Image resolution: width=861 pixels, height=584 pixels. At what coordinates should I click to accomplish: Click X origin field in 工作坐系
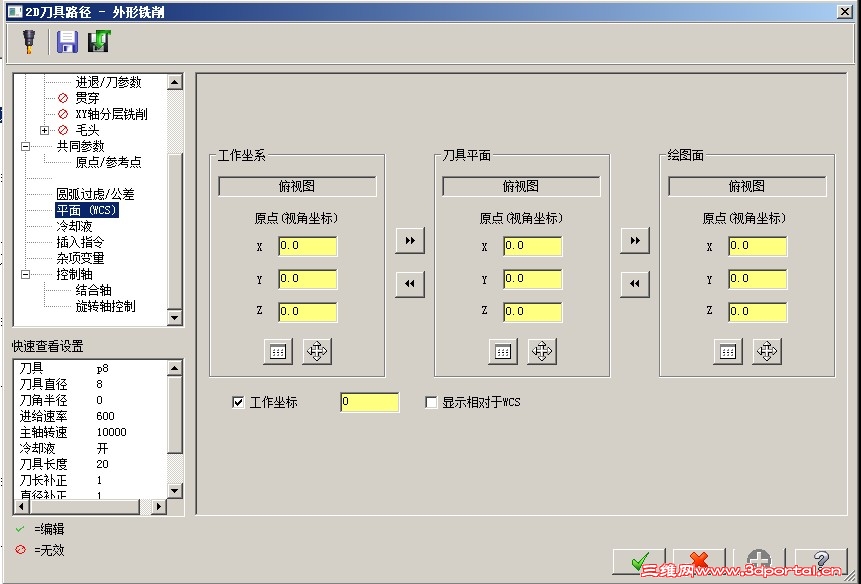[308, 246]
